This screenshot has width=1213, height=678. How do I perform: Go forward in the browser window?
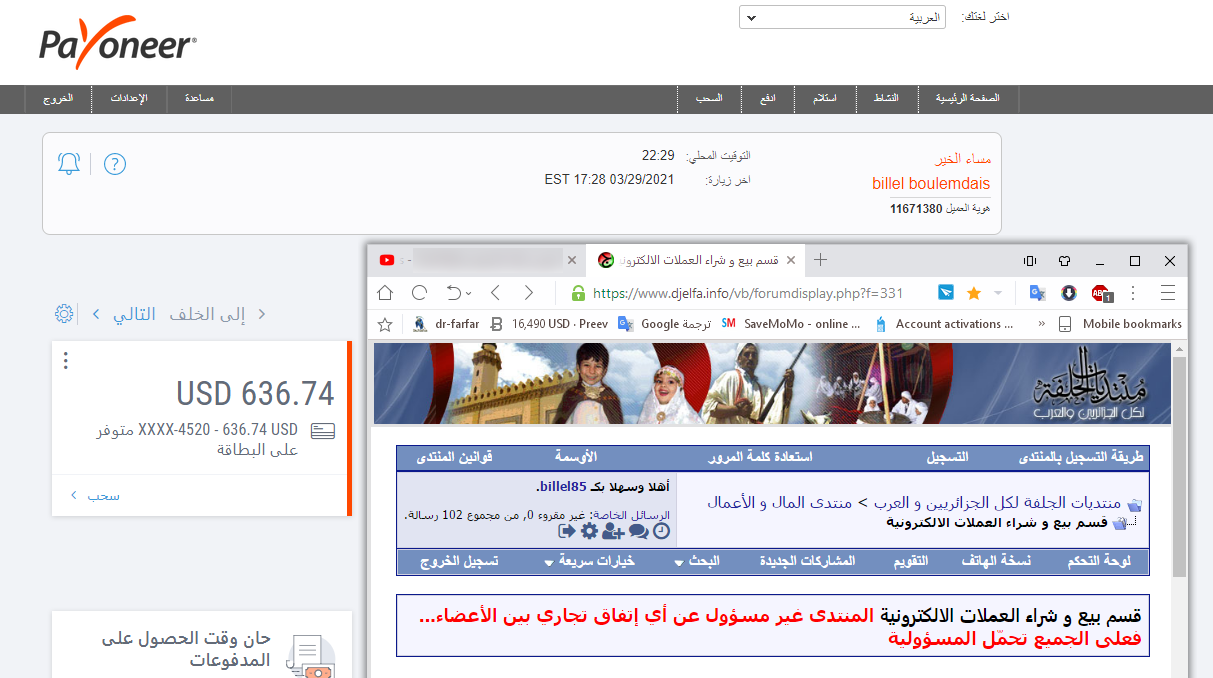pos(529,293)
